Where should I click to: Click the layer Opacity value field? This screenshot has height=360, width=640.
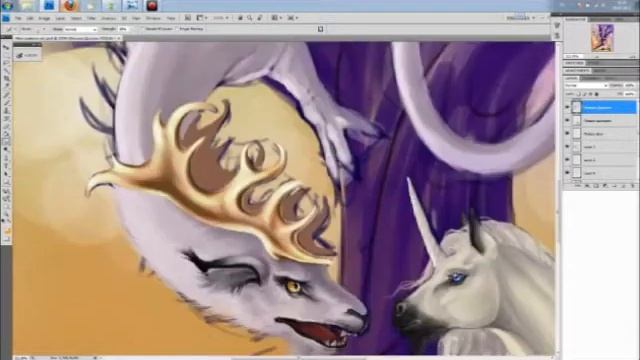tap(630, 85)
